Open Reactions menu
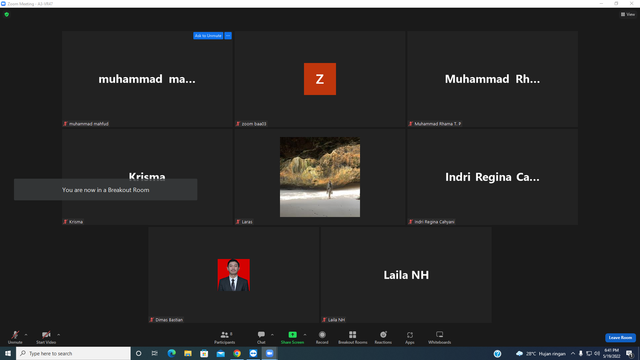 pyautogui.click(x=383, y=337)
